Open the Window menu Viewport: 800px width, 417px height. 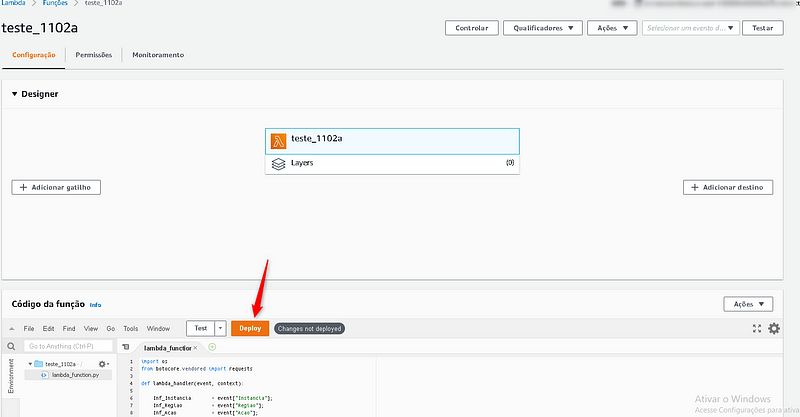(158, 329)
